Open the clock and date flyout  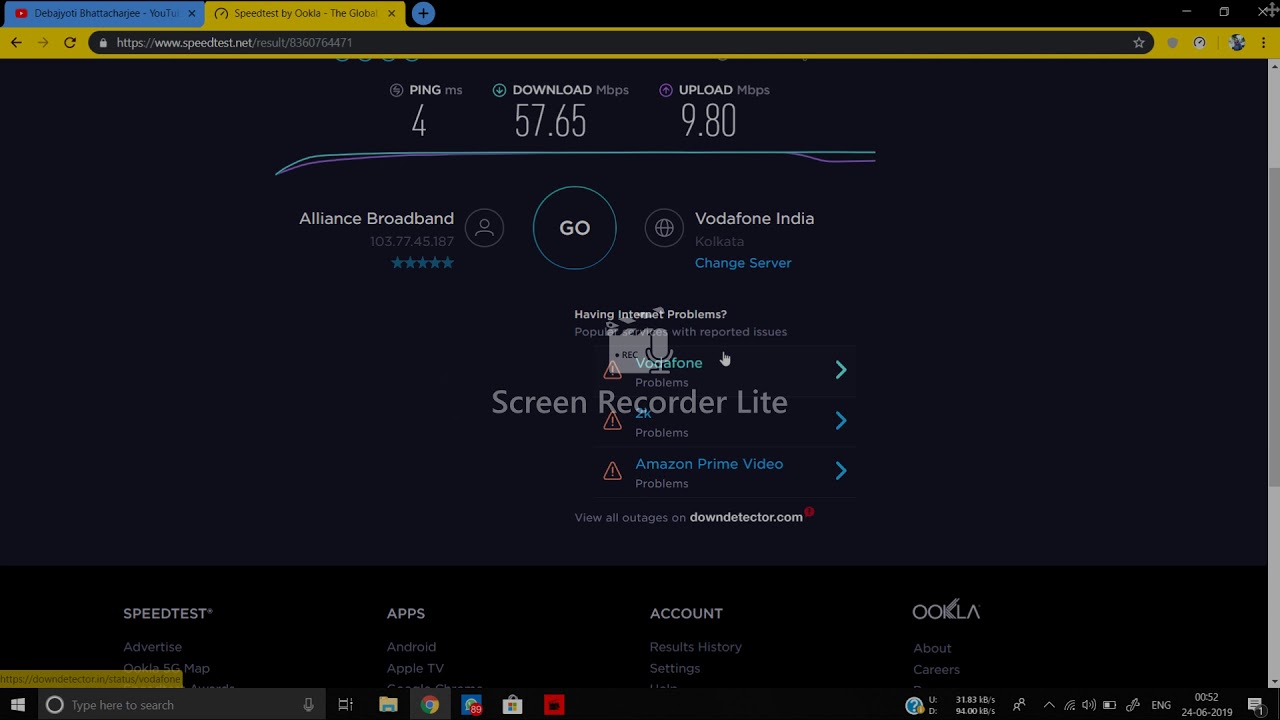click(1206, 705)
